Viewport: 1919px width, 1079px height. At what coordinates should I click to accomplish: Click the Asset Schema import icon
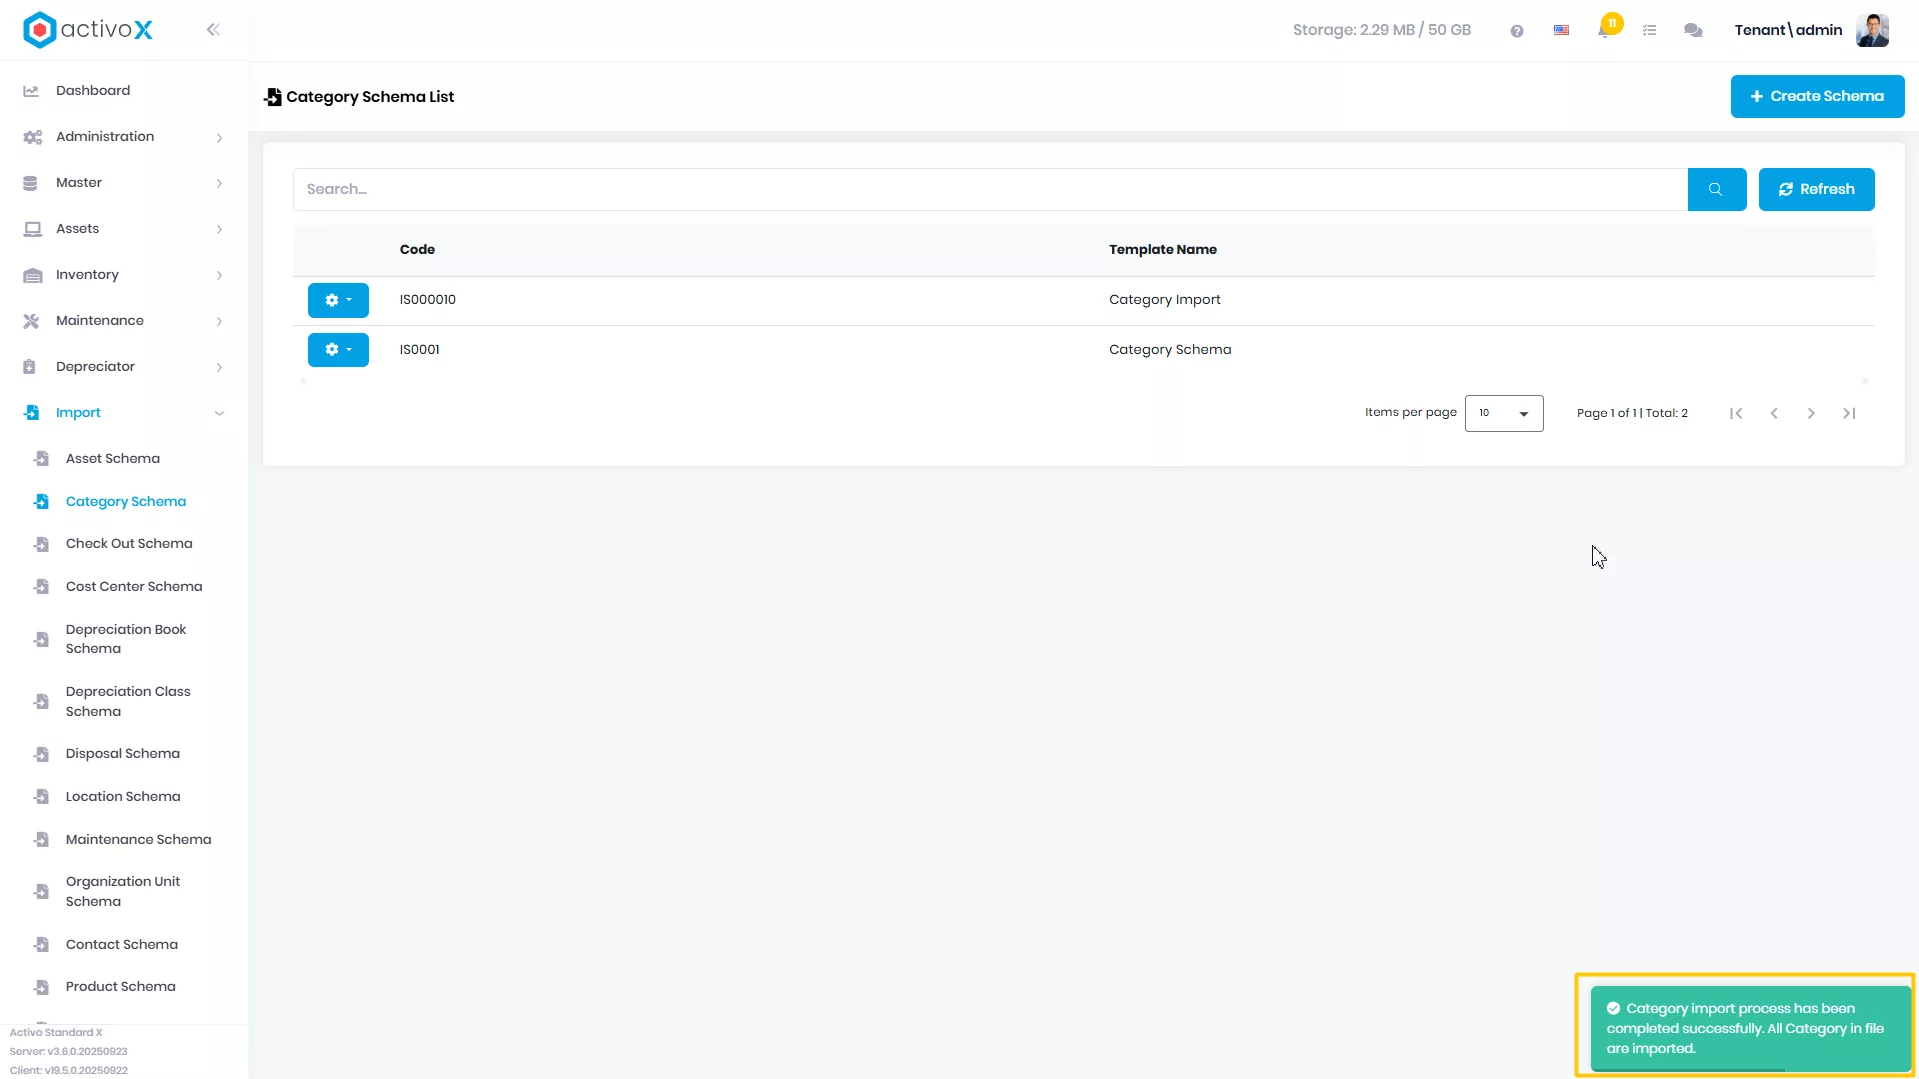[41, 459]
